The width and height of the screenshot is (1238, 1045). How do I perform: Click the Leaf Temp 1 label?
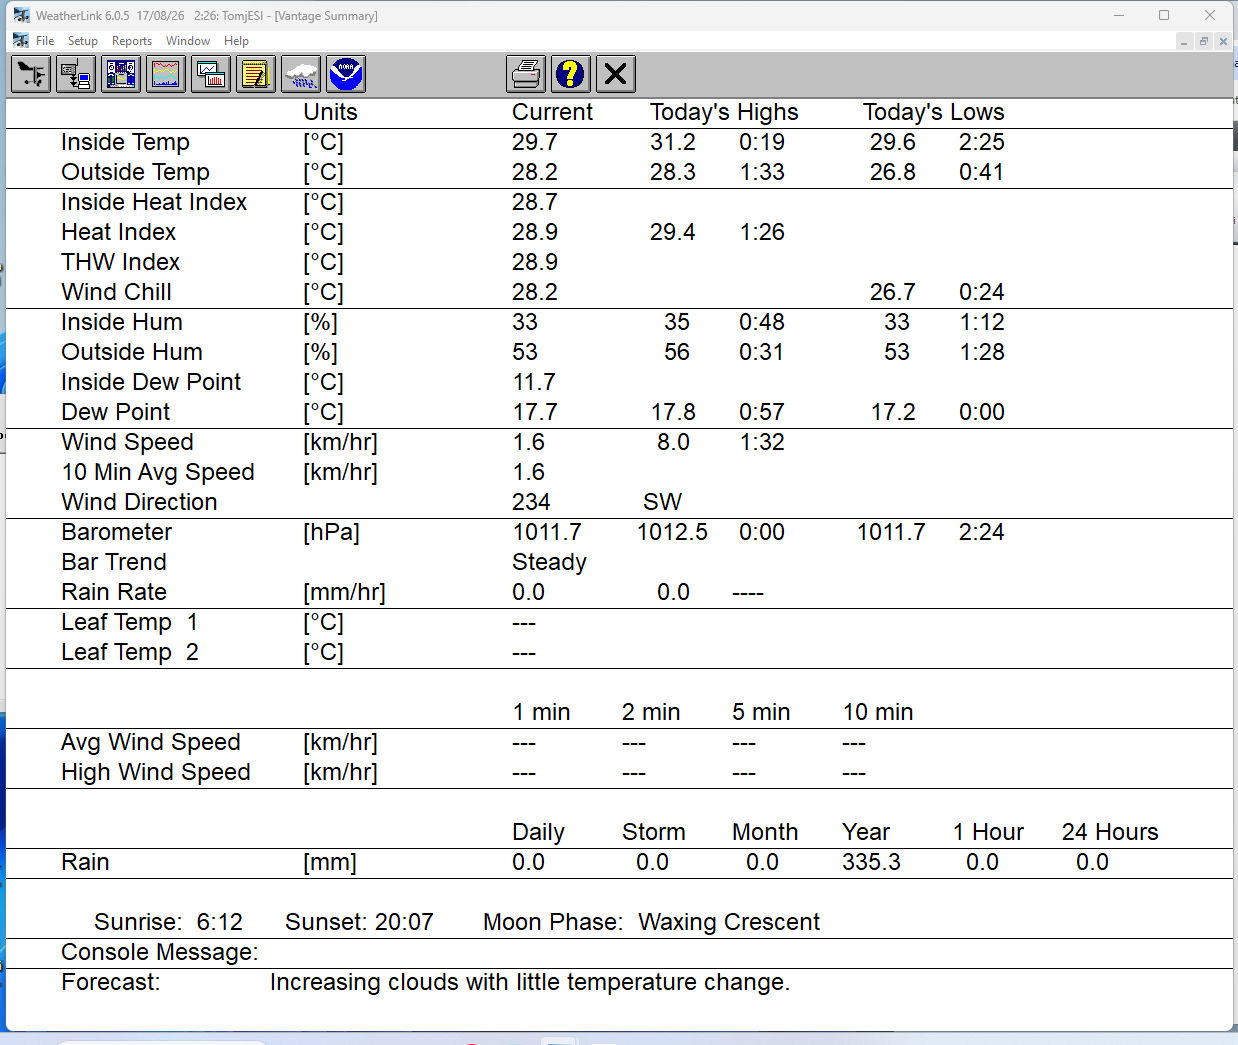[130, 622]
